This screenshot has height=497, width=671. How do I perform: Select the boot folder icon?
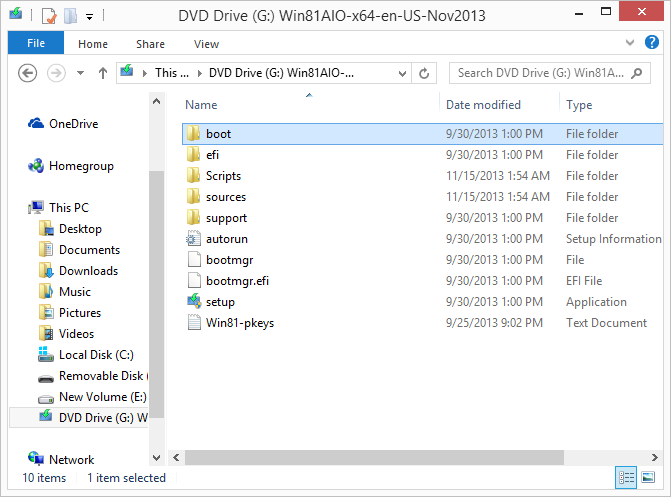193,134
